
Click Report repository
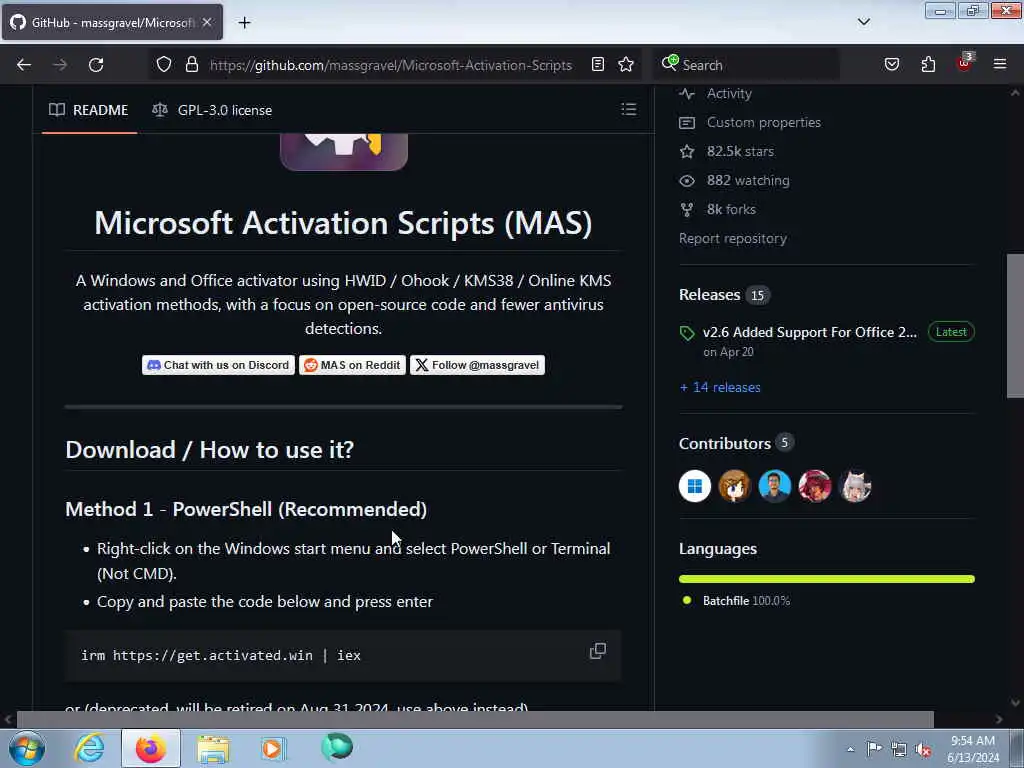pyautogui.click(x=733, y=238)
